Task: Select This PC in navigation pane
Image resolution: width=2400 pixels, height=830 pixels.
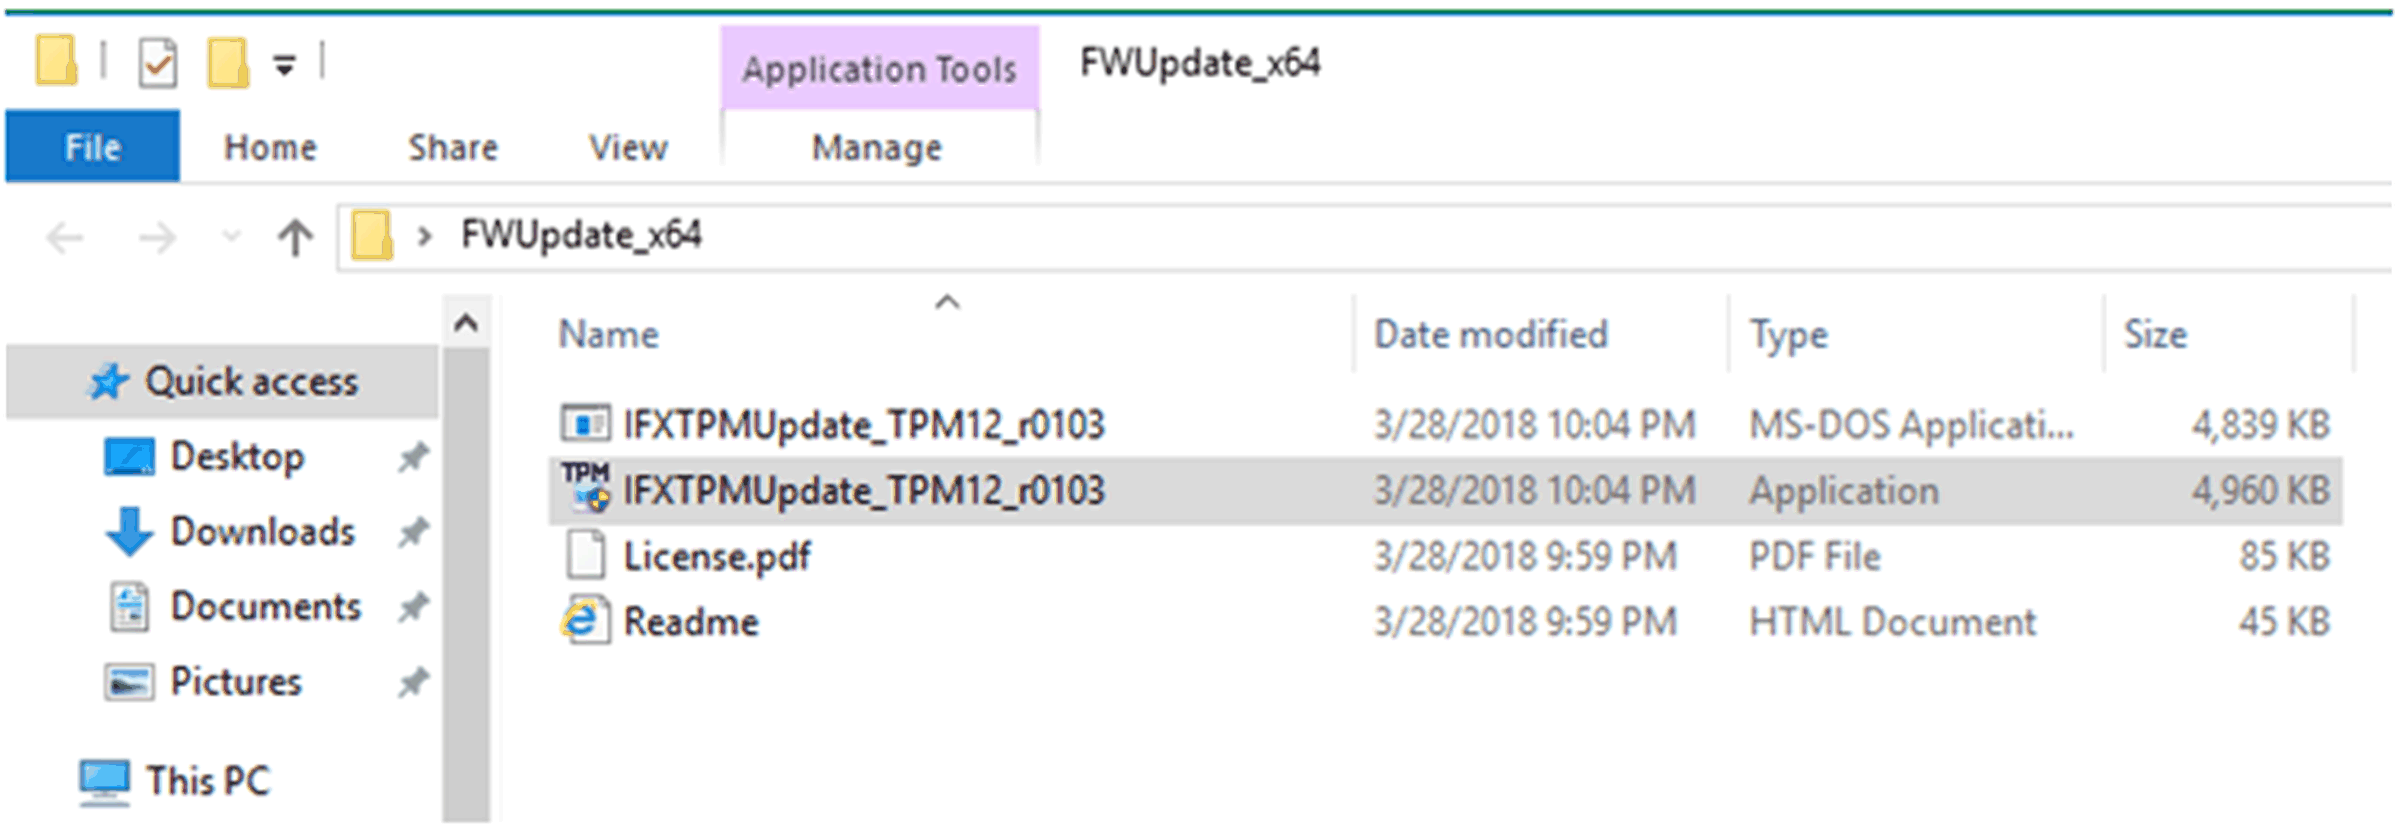Action: pos(207,780)
